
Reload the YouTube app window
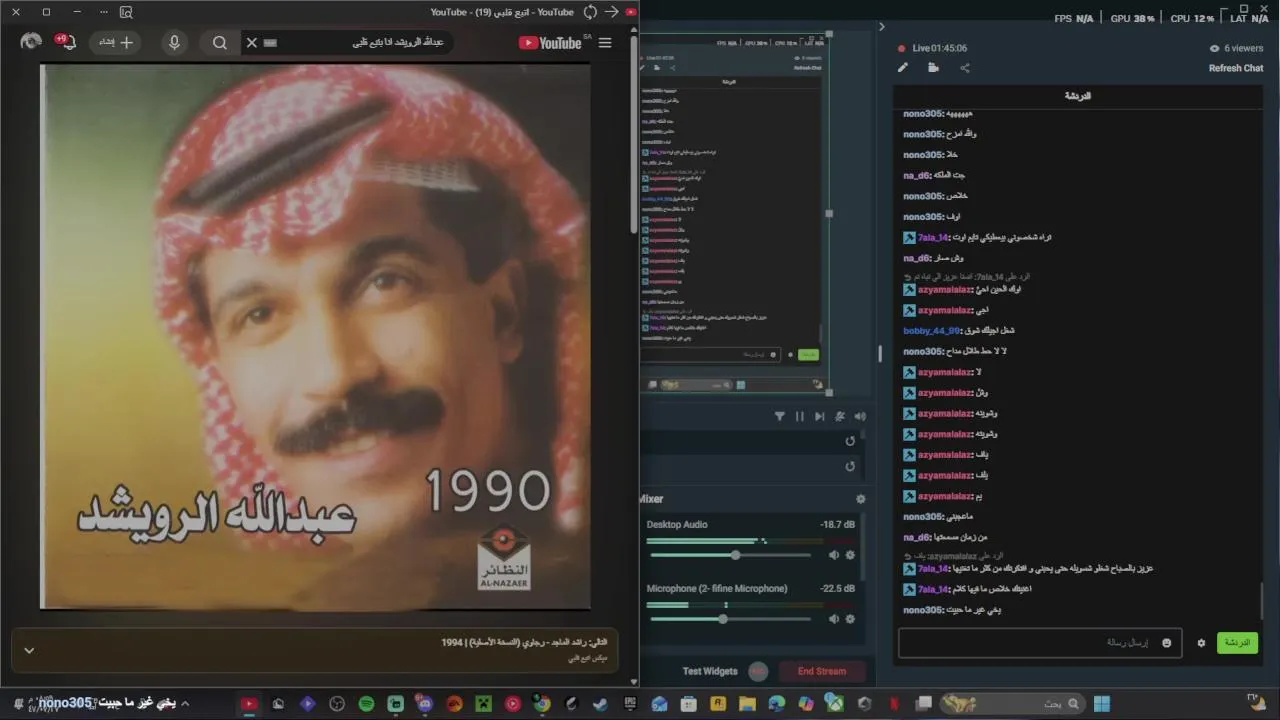pos(590,12)
